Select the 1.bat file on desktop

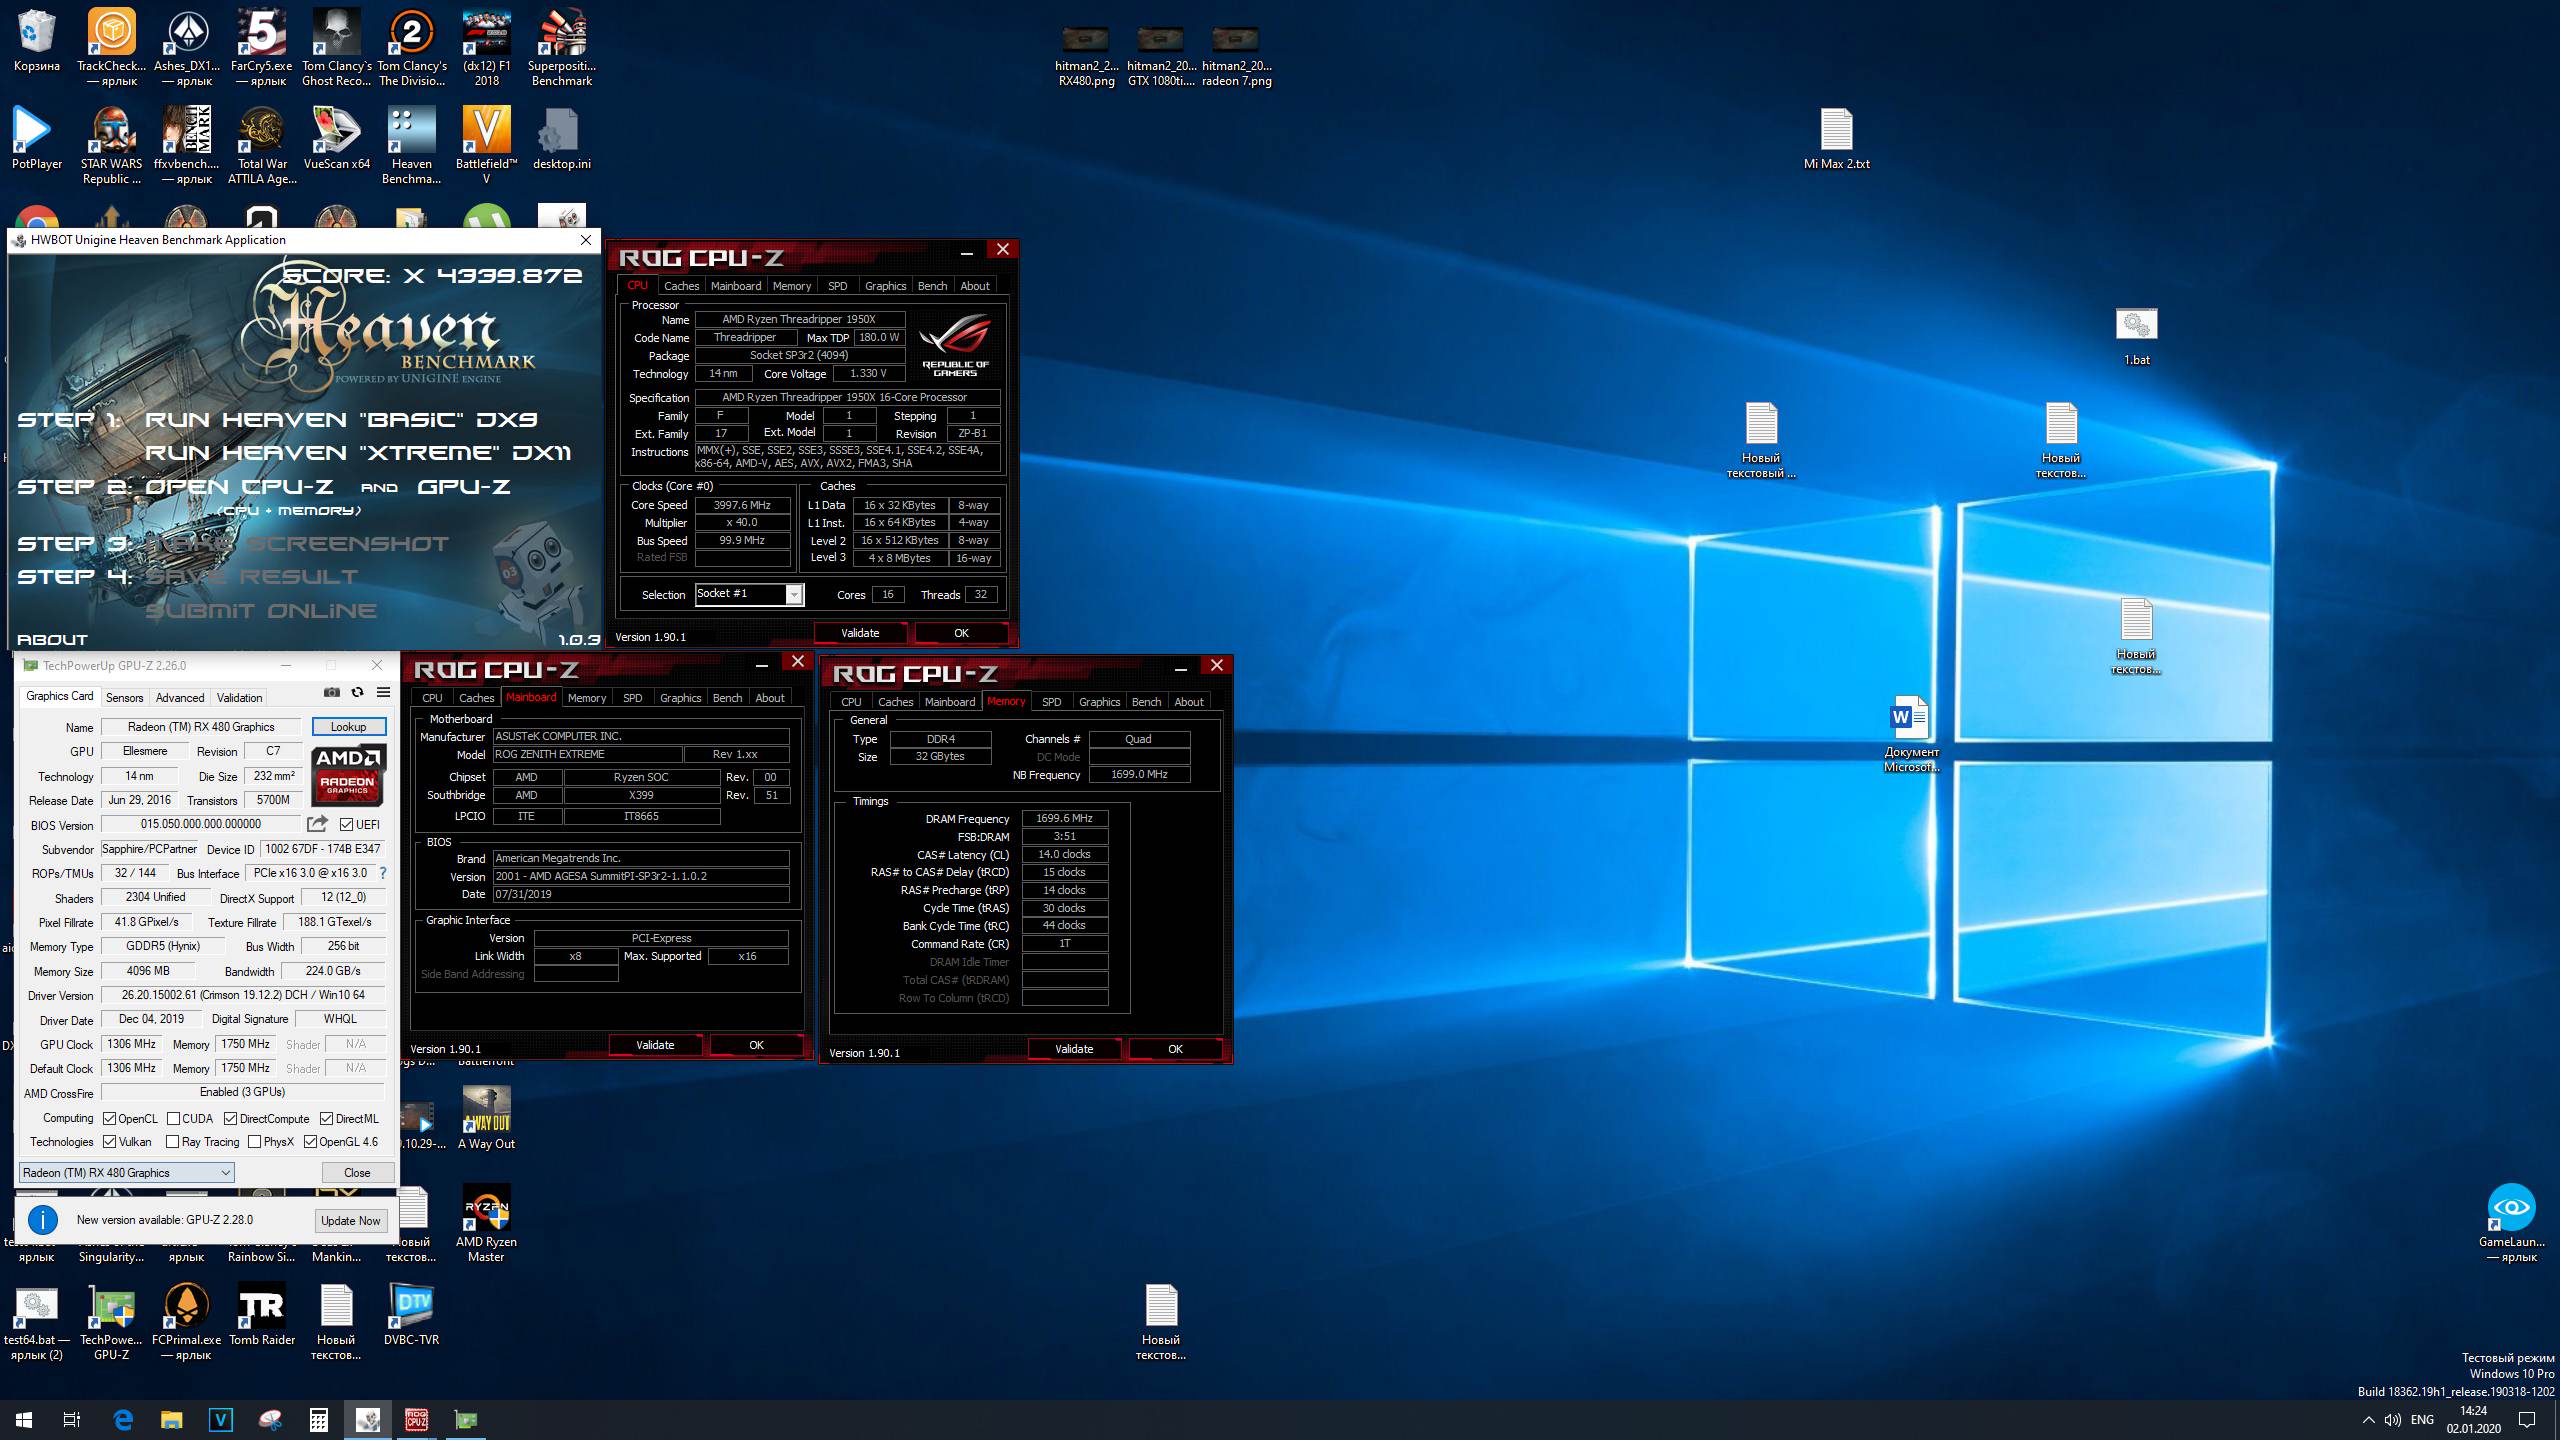tap(2136, 336)
